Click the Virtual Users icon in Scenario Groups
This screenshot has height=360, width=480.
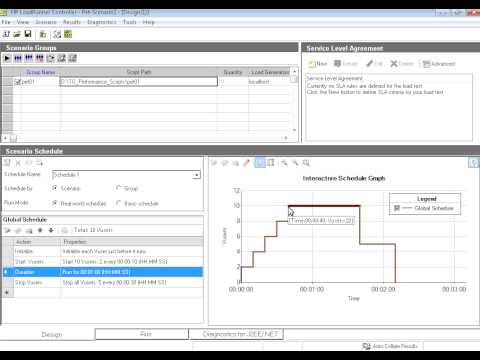(x=18, y=59)
